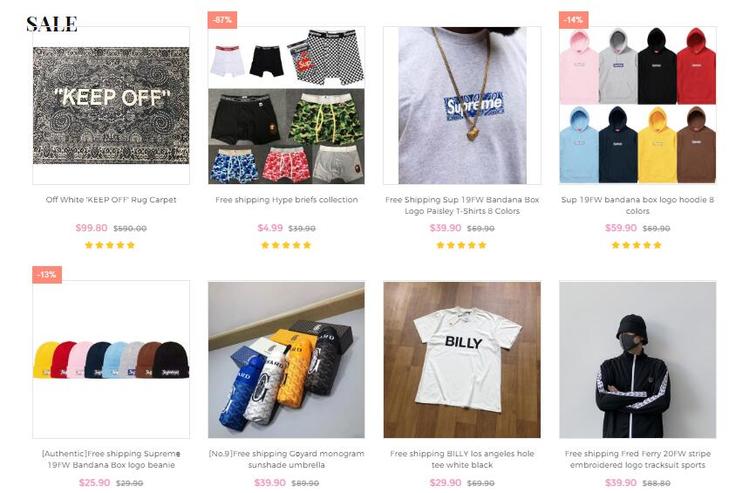This screenshot has height=493, width=756.
Task: Open Sup 19FW bandana box logo hoodie link
Action: [637, 205]
